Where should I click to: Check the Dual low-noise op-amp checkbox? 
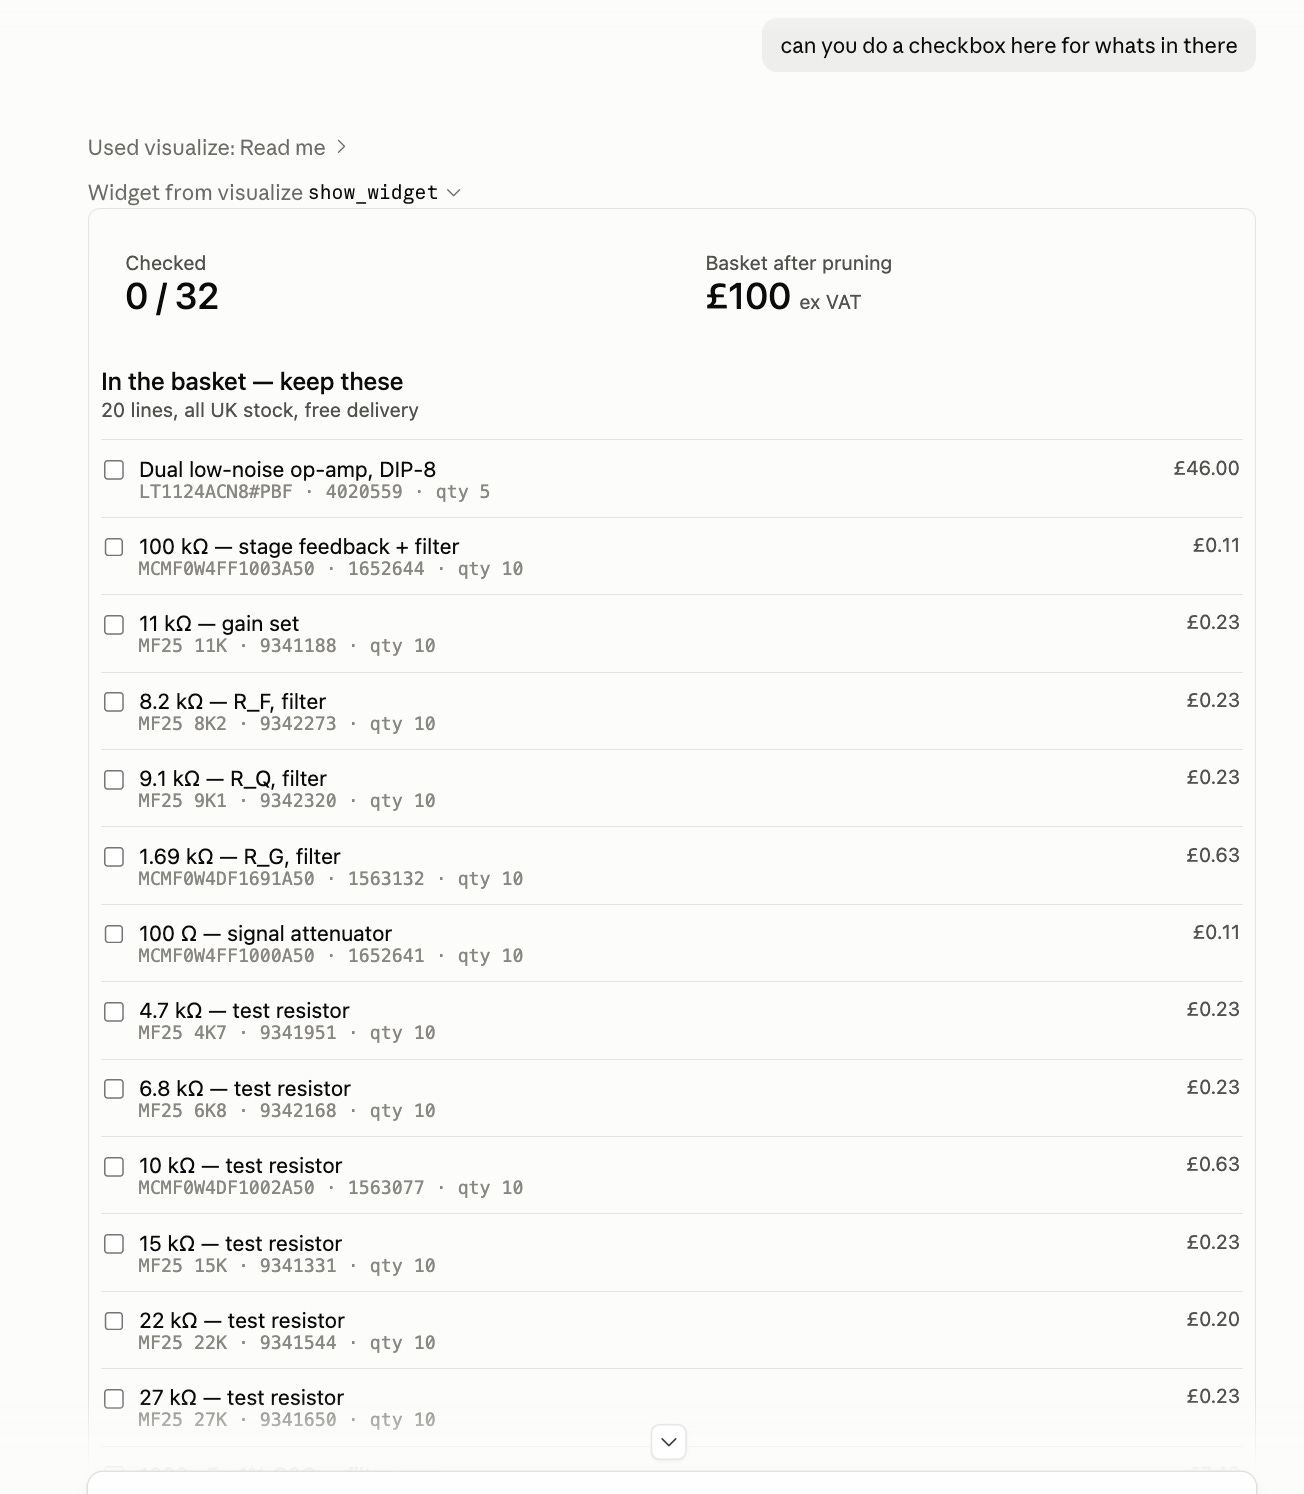pyautogui.click(x=114, y=470)
